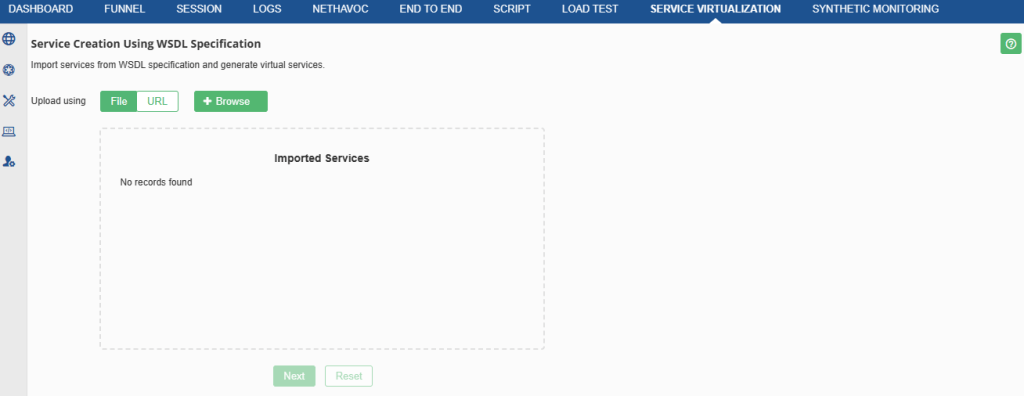Click the 'Import services from WSDL specification' description
The width and height of the screenshot is (1024, 396).
coord(178,65)
